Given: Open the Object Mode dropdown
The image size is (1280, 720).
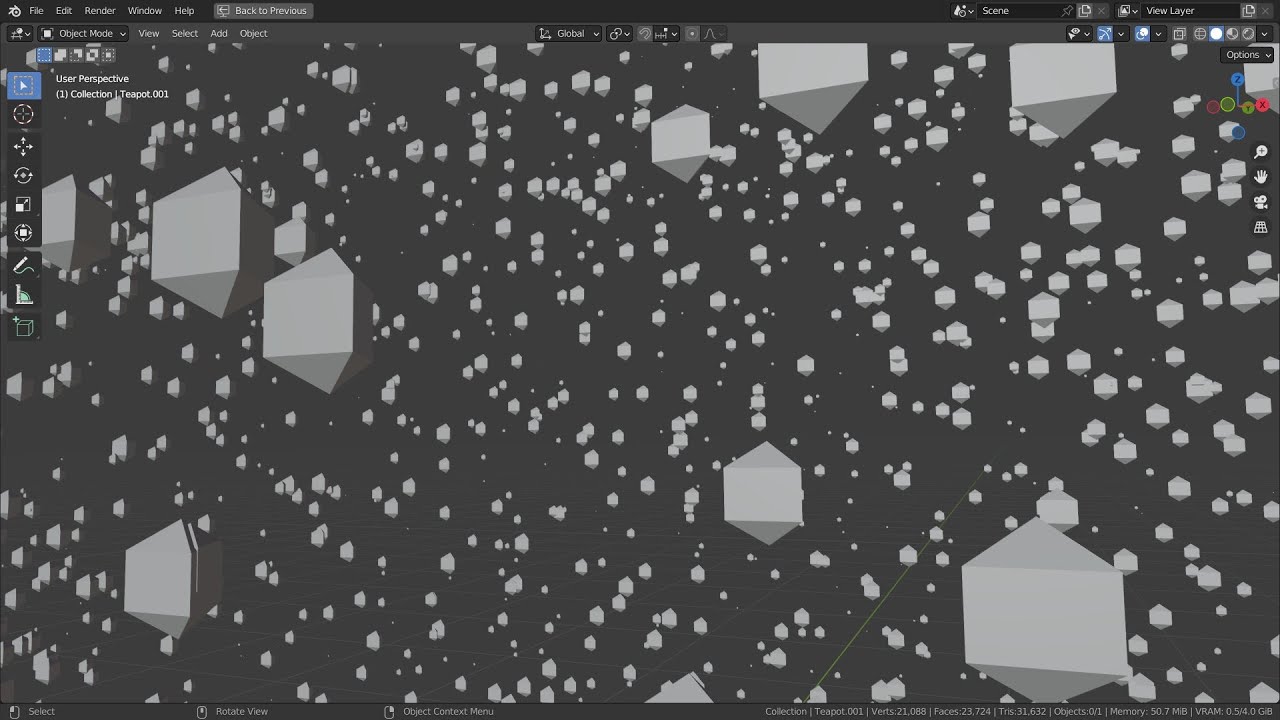Looking at the screenshot, I should point(84,33).
